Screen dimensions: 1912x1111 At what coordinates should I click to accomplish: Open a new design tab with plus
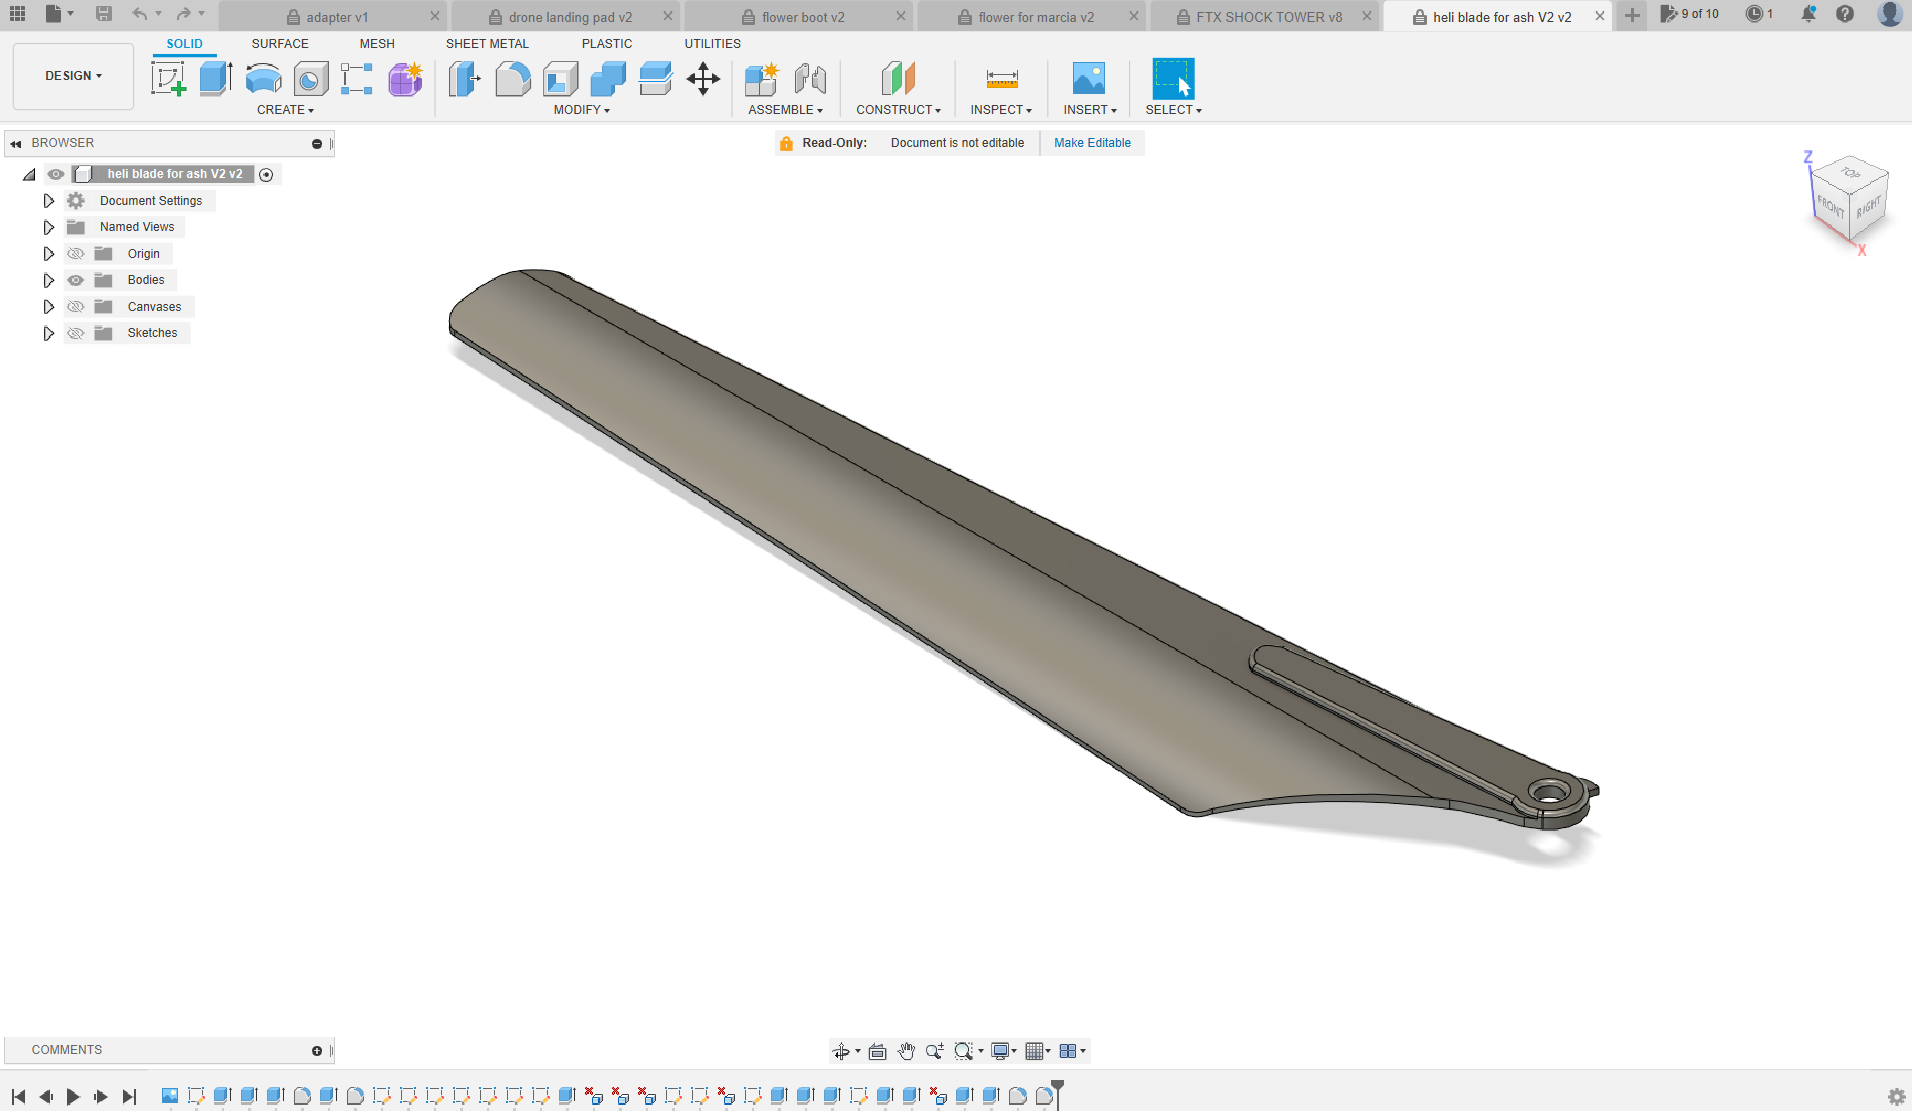(1632, 16)
